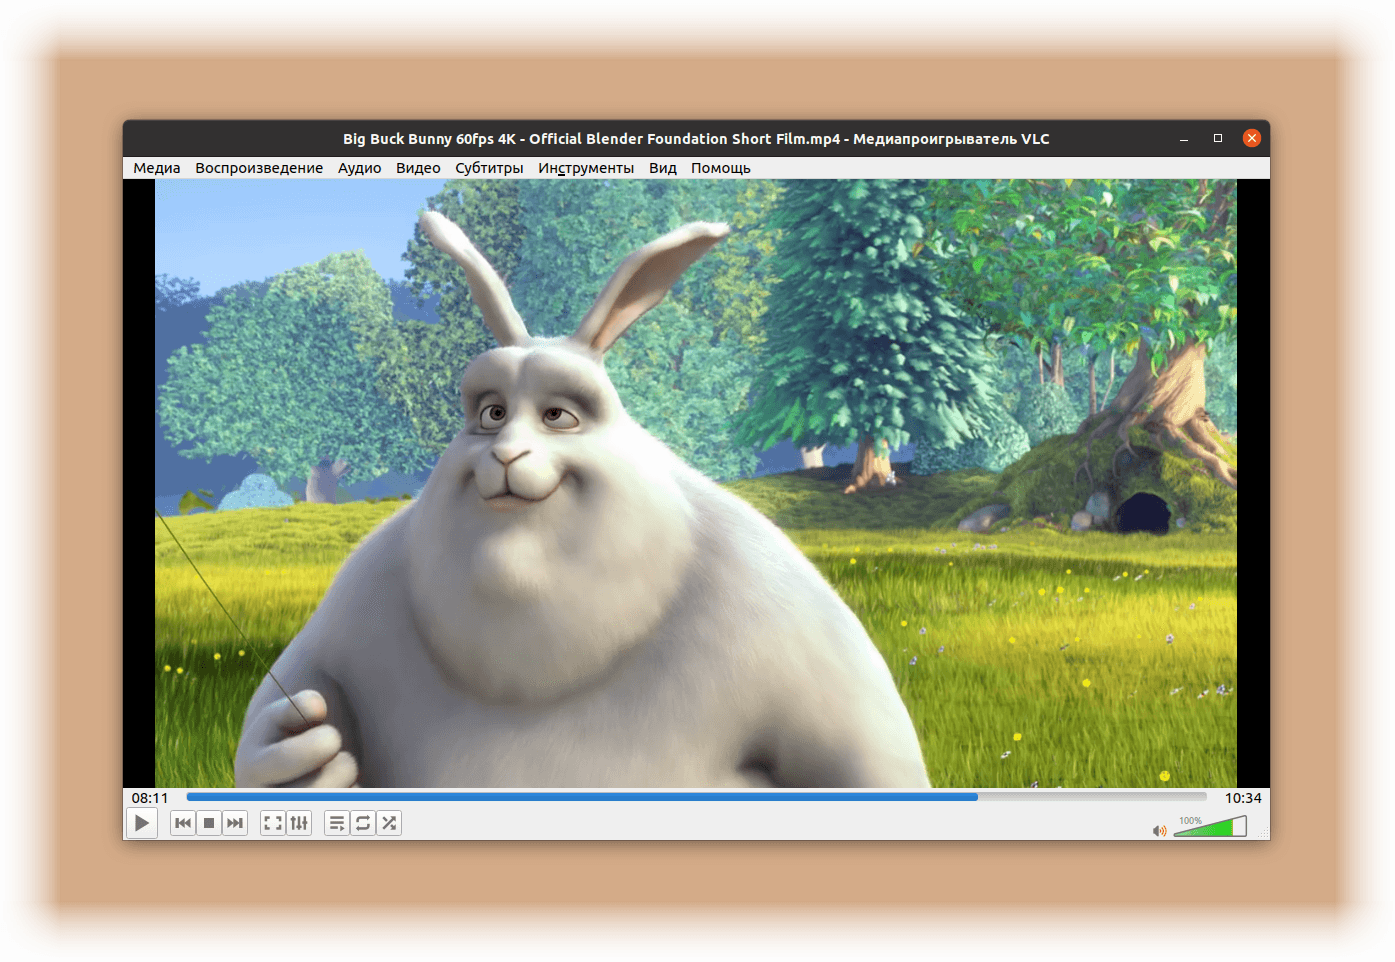Open the Видео menu
The image size is (1395, 962).
418,168
